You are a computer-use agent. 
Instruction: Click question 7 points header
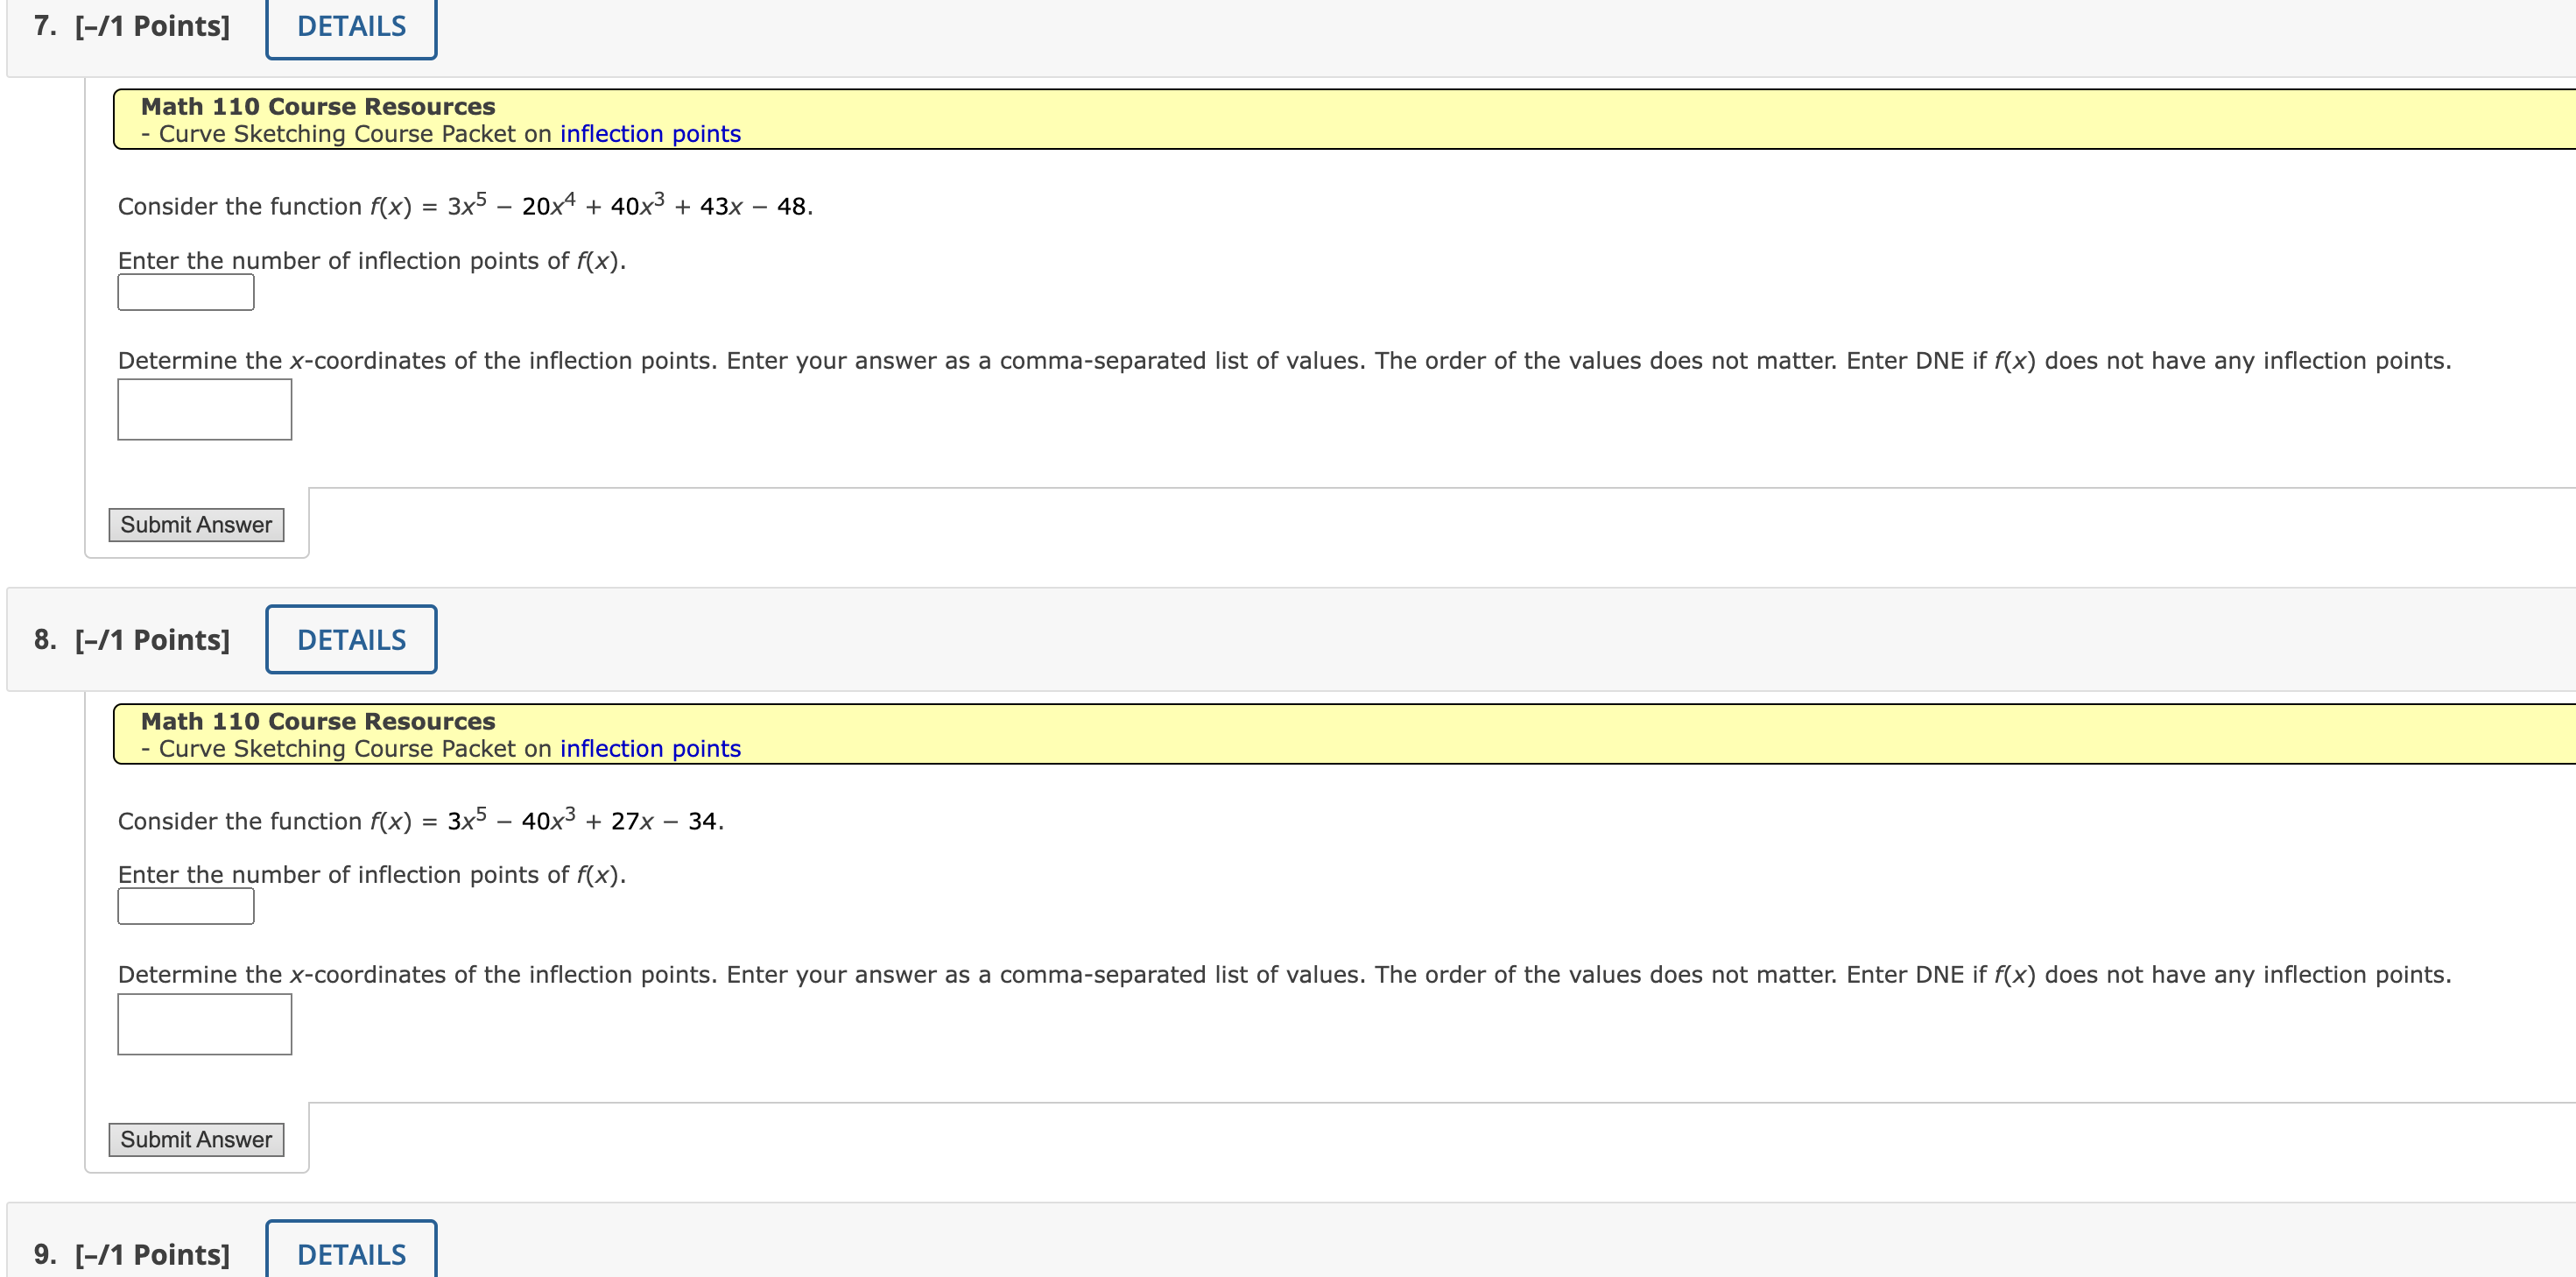(132, 27)
